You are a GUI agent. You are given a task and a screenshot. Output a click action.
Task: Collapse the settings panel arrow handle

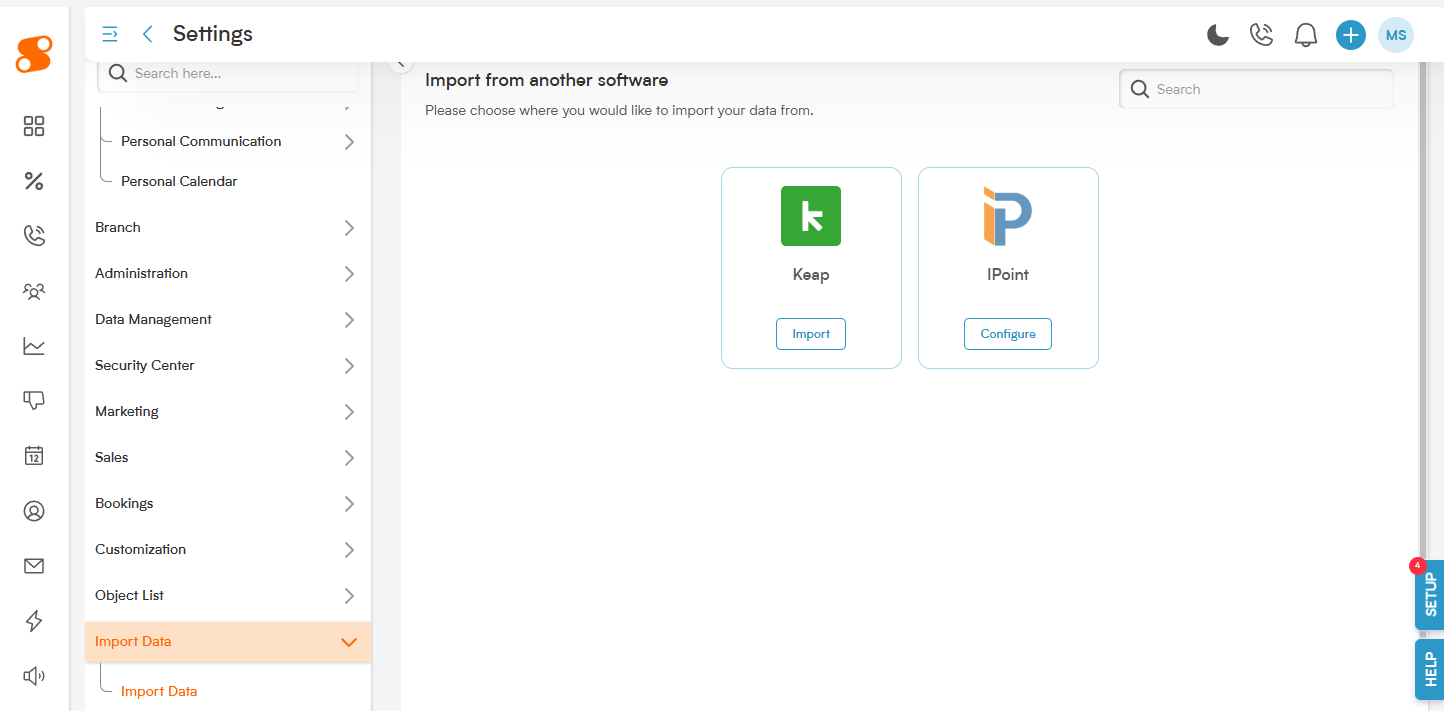(401, 63)
